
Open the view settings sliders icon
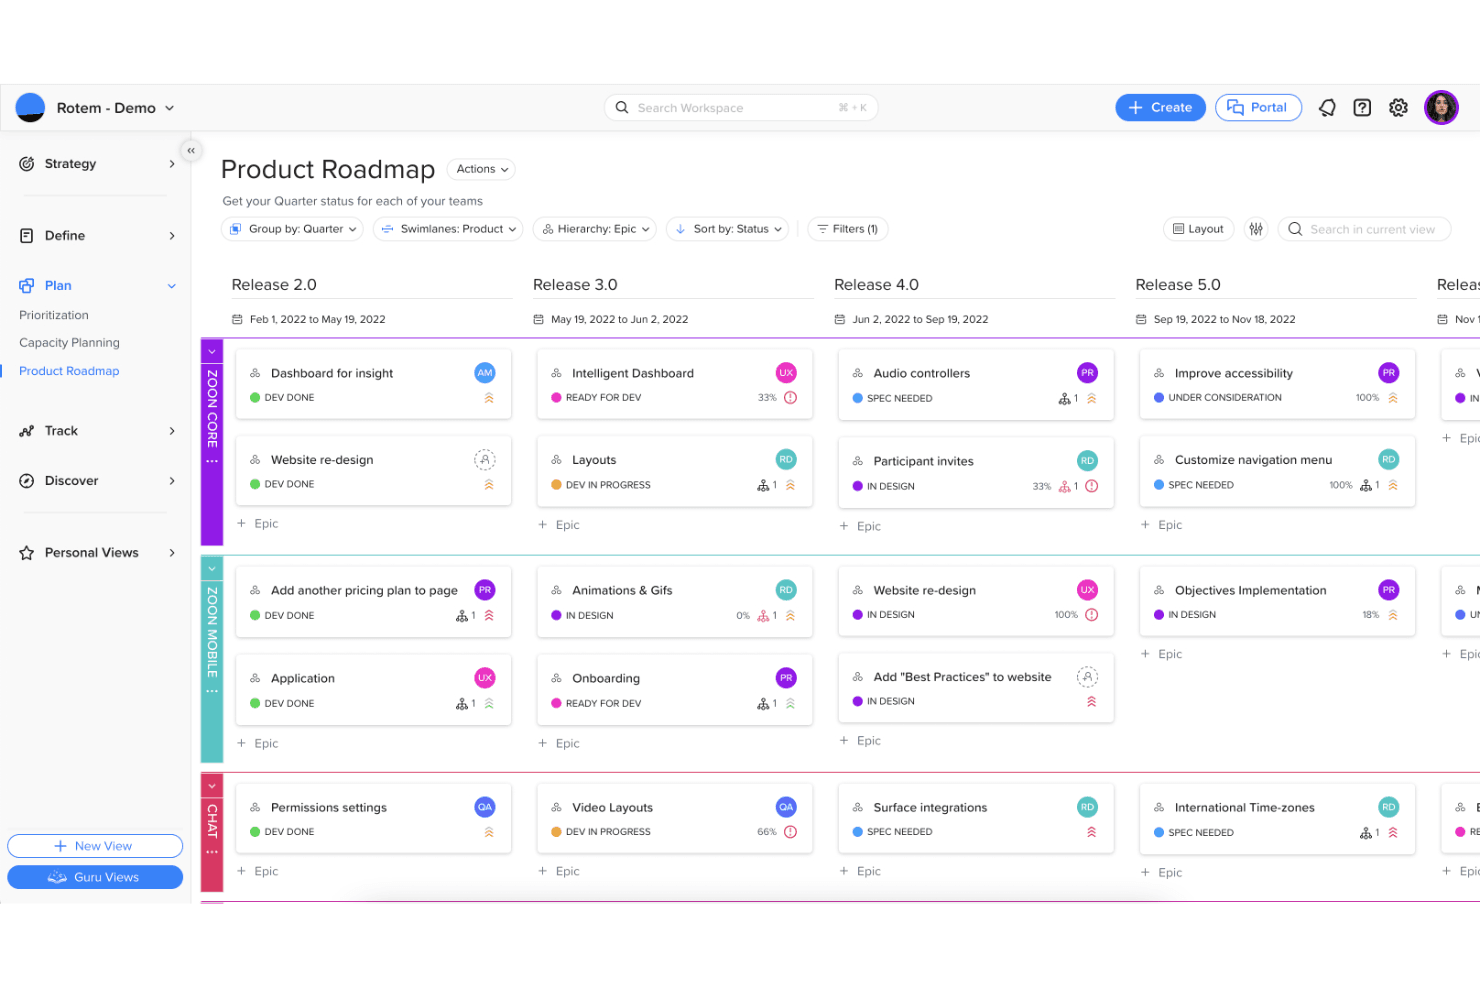click(x=1256, y=229)
